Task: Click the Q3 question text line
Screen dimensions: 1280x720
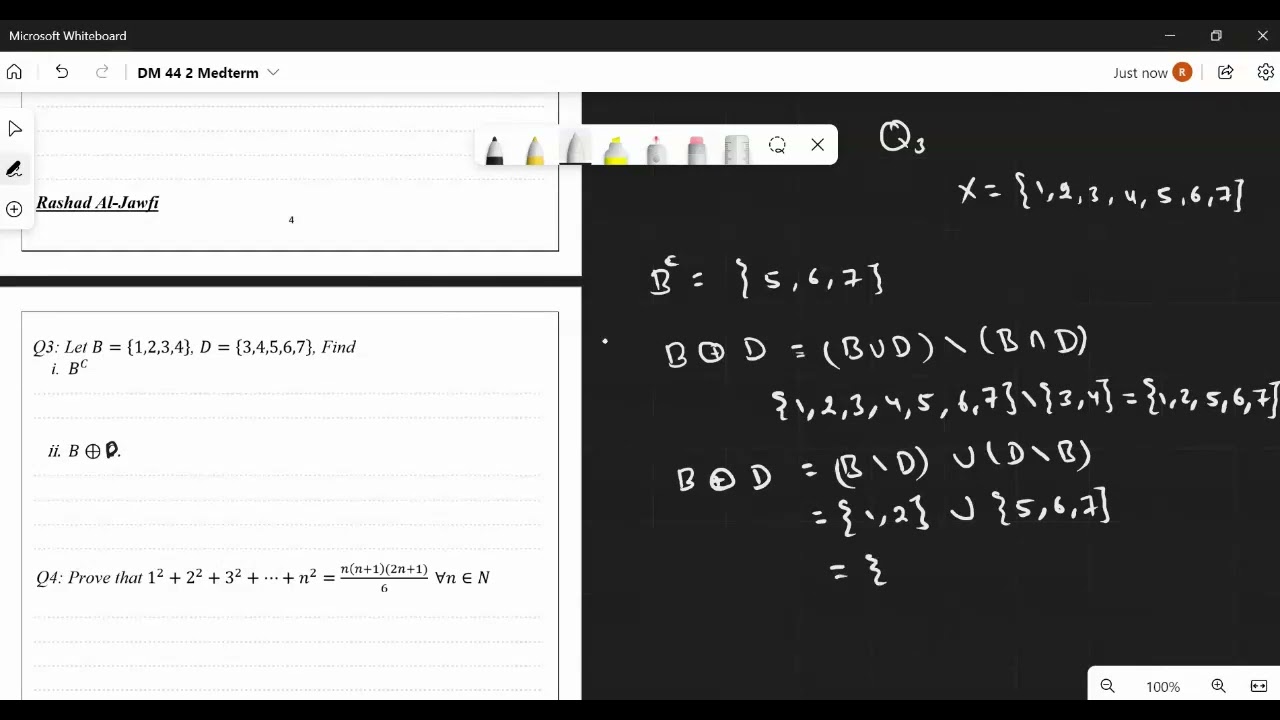Action: (194, 347)
